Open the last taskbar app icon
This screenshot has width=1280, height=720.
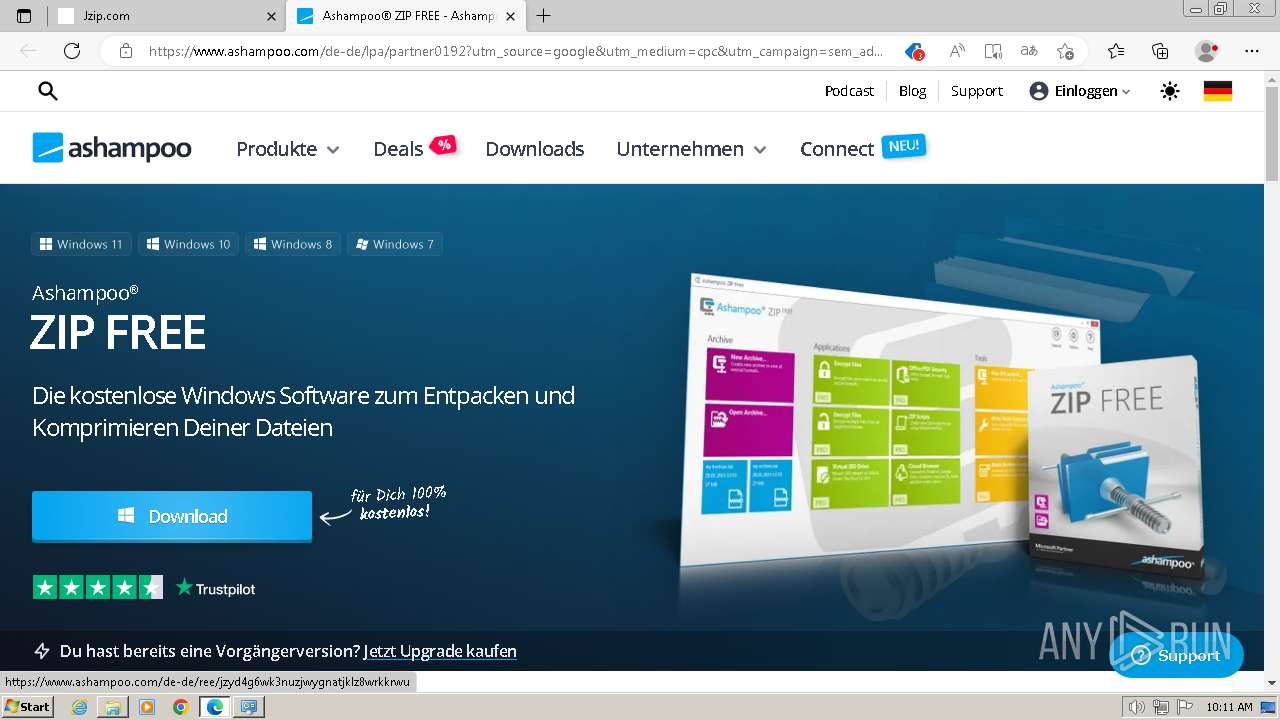[x=249, y=707]
